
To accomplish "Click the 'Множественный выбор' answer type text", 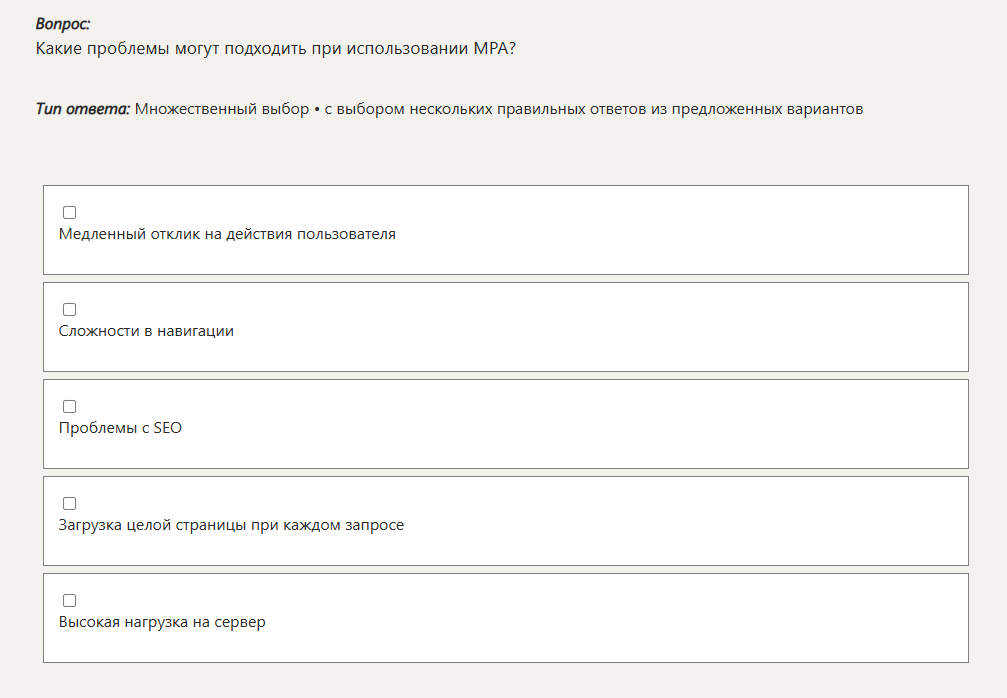I will click(x=222, y=109).
